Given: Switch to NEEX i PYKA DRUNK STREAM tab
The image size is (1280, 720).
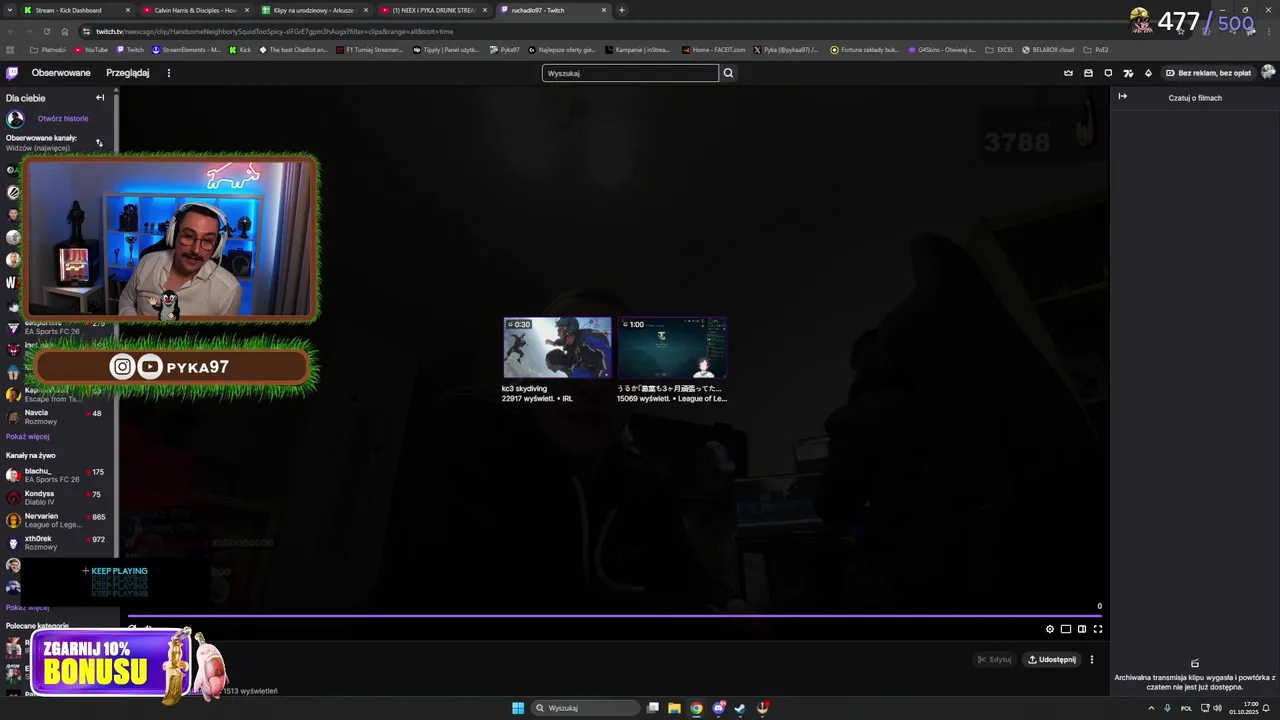Looking at the screenshot, I should point(433,10).
